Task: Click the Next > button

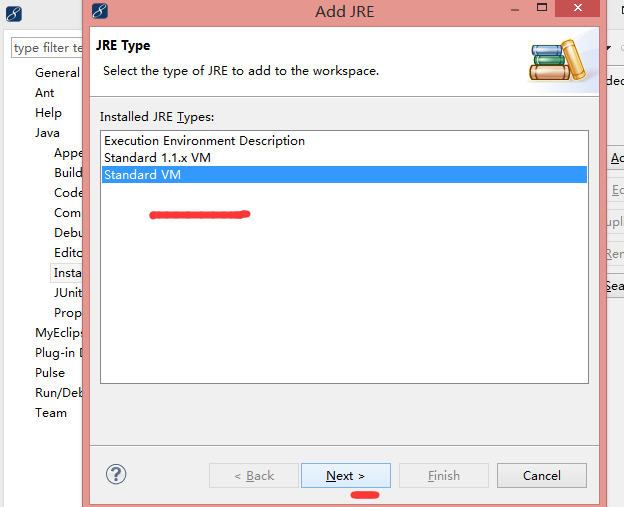Action: pos(345,475)
